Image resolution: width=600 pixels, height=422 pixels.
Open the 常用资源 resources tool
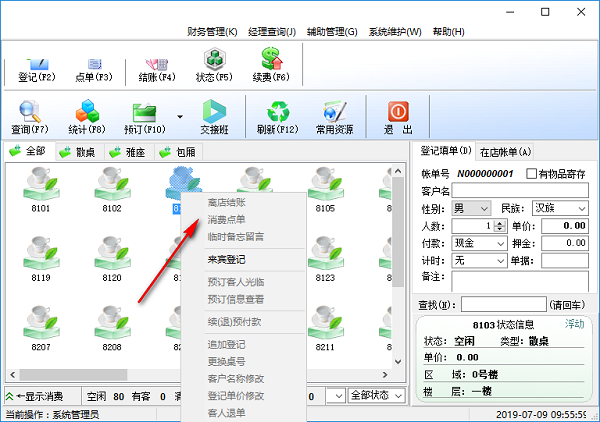[334, 117]
